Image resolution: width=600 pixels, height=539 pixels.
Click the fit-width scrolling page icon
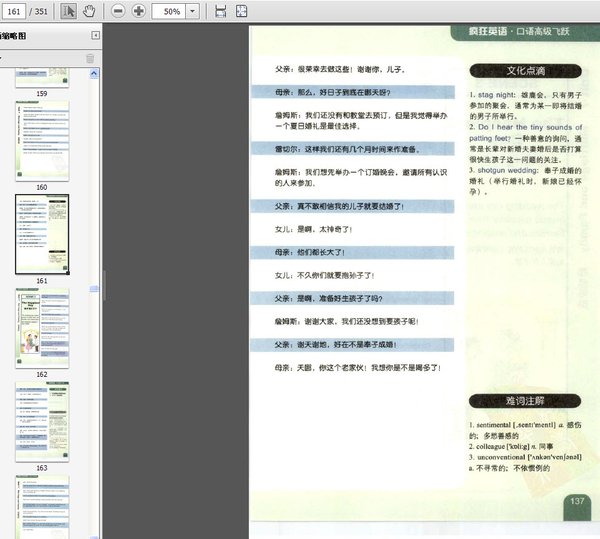click(x=220, y=11)
